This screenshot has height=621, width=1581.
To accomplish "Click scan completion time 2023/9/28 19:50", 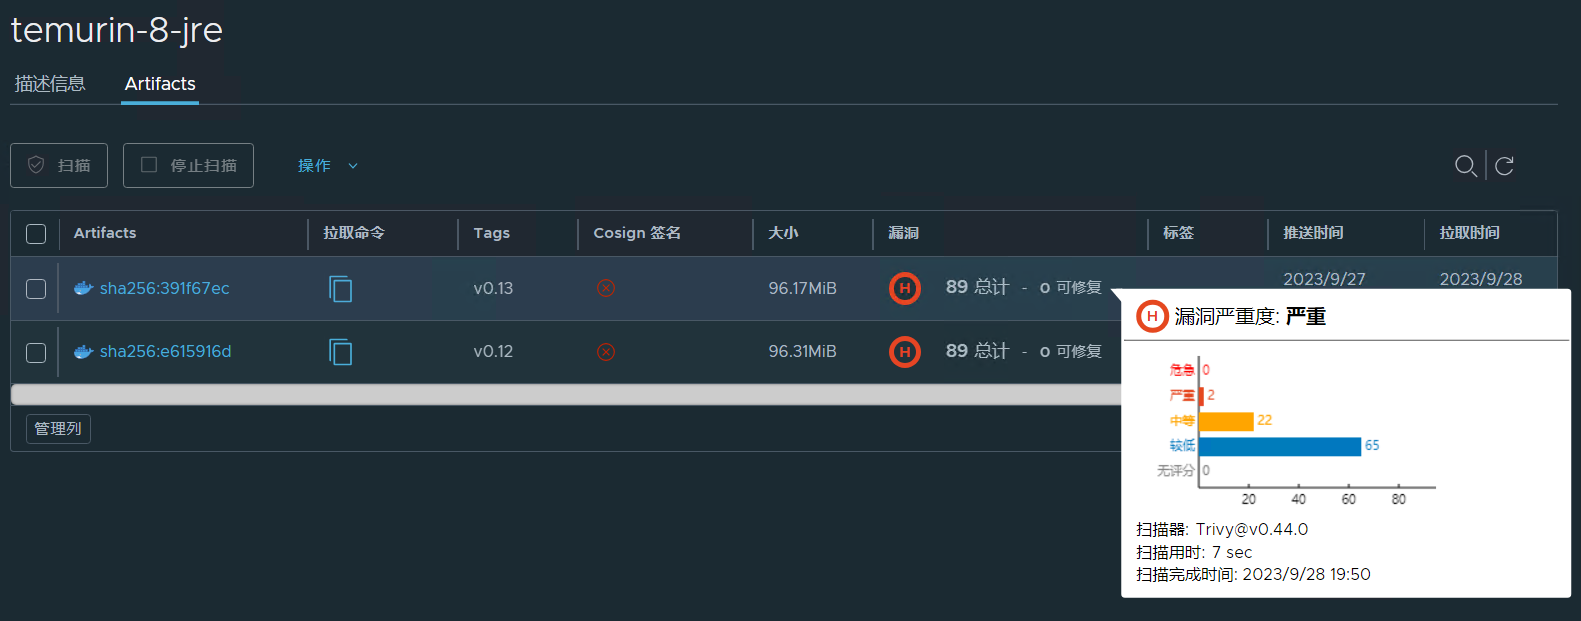I will [x=1306, y=575].
